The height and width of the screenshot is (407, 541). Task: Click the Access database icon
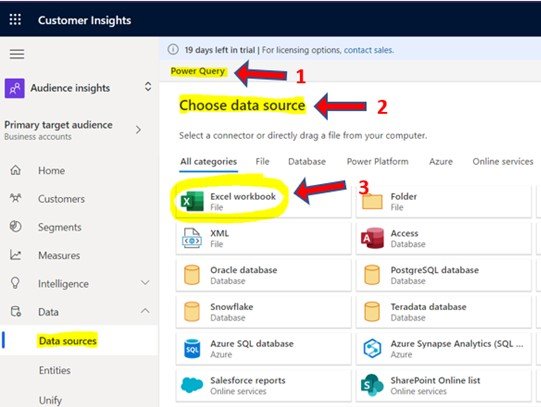click(x=372, y=238)
